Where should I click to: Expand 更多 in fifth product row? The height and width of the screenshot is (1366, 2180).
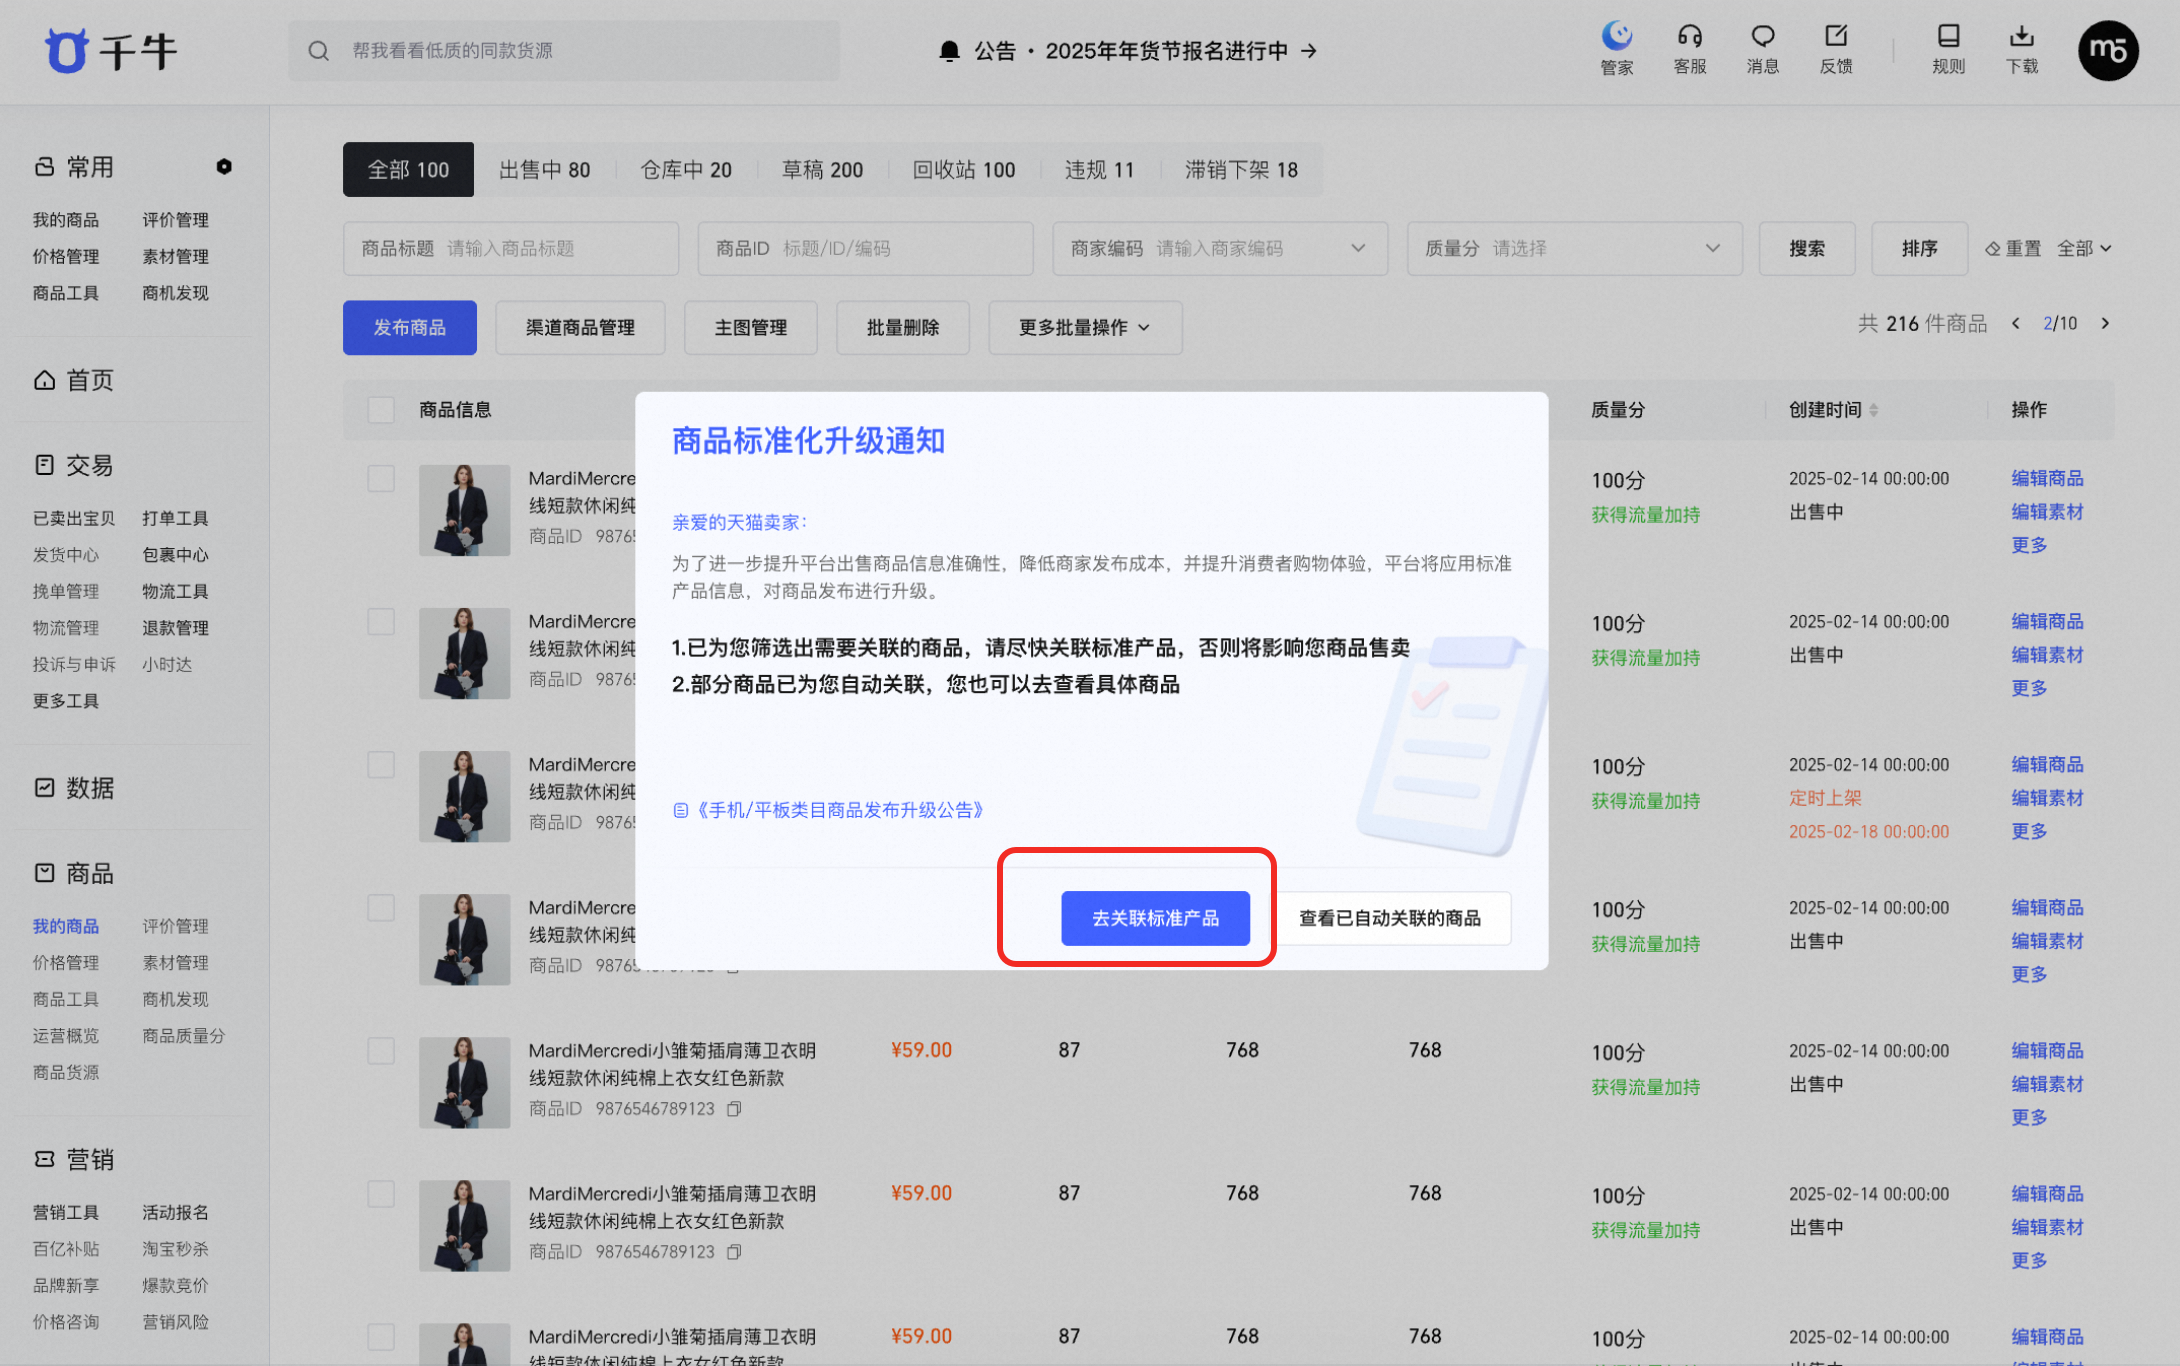tap(2029, 1117)
